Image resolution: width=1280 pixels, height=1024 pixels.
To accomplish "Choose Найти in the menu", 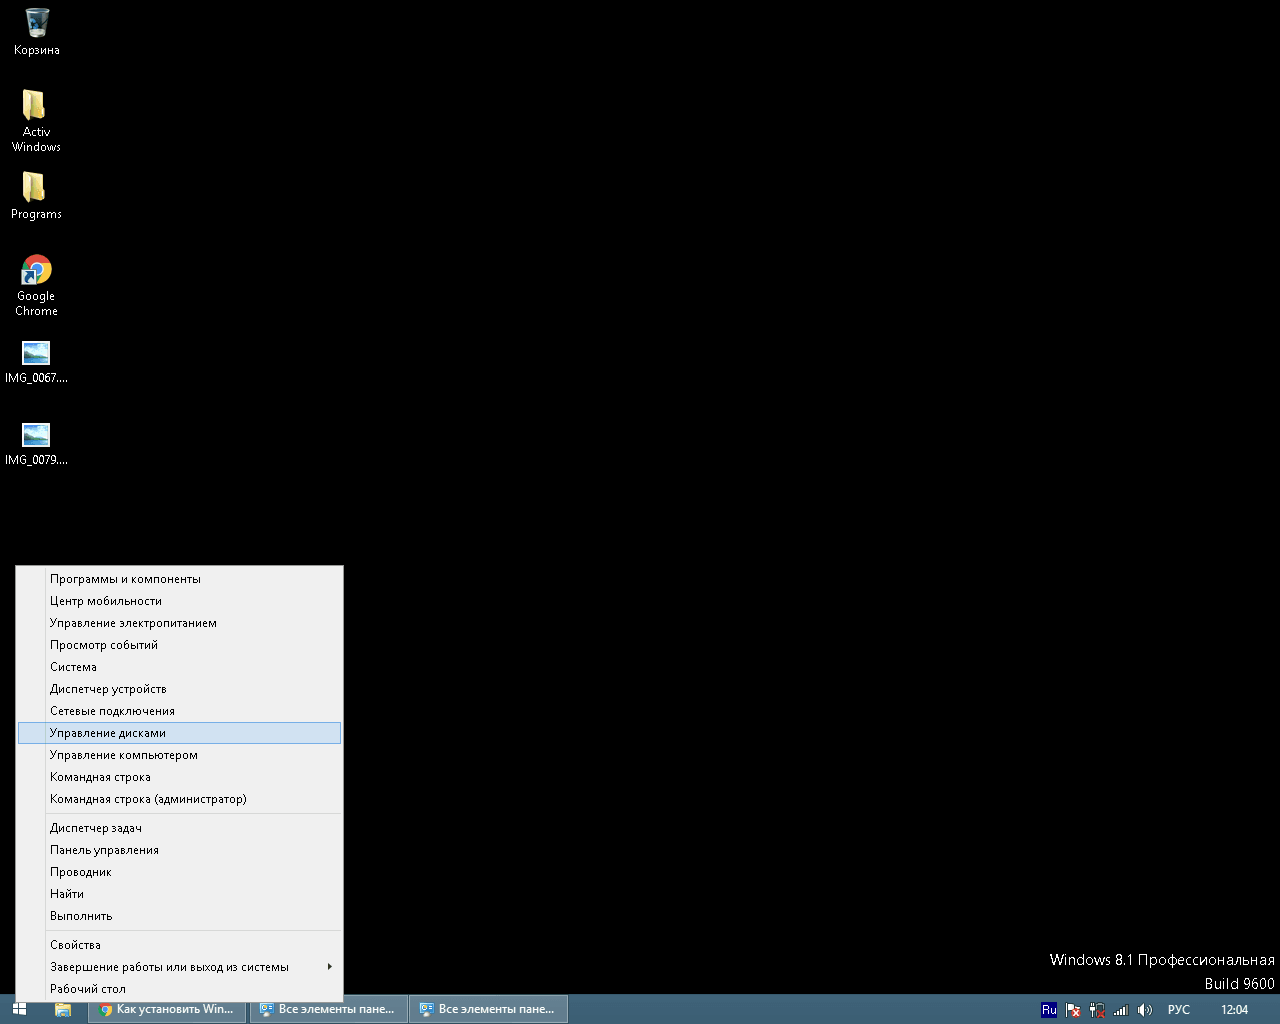I will [x=180, y=894].
